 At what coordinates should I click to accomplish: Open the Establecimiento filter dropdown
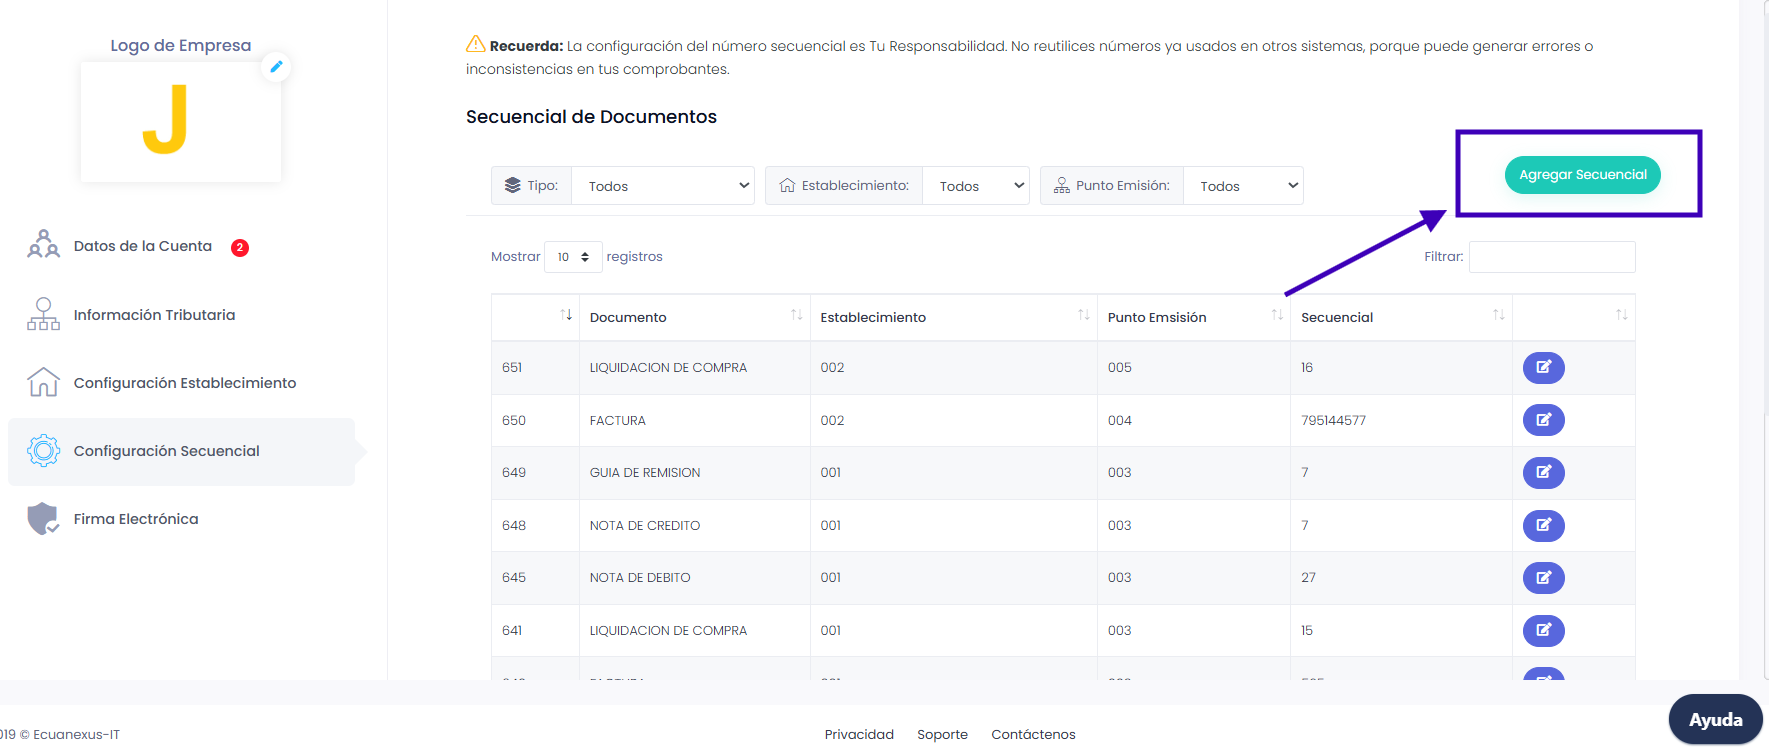click(976, 186)
